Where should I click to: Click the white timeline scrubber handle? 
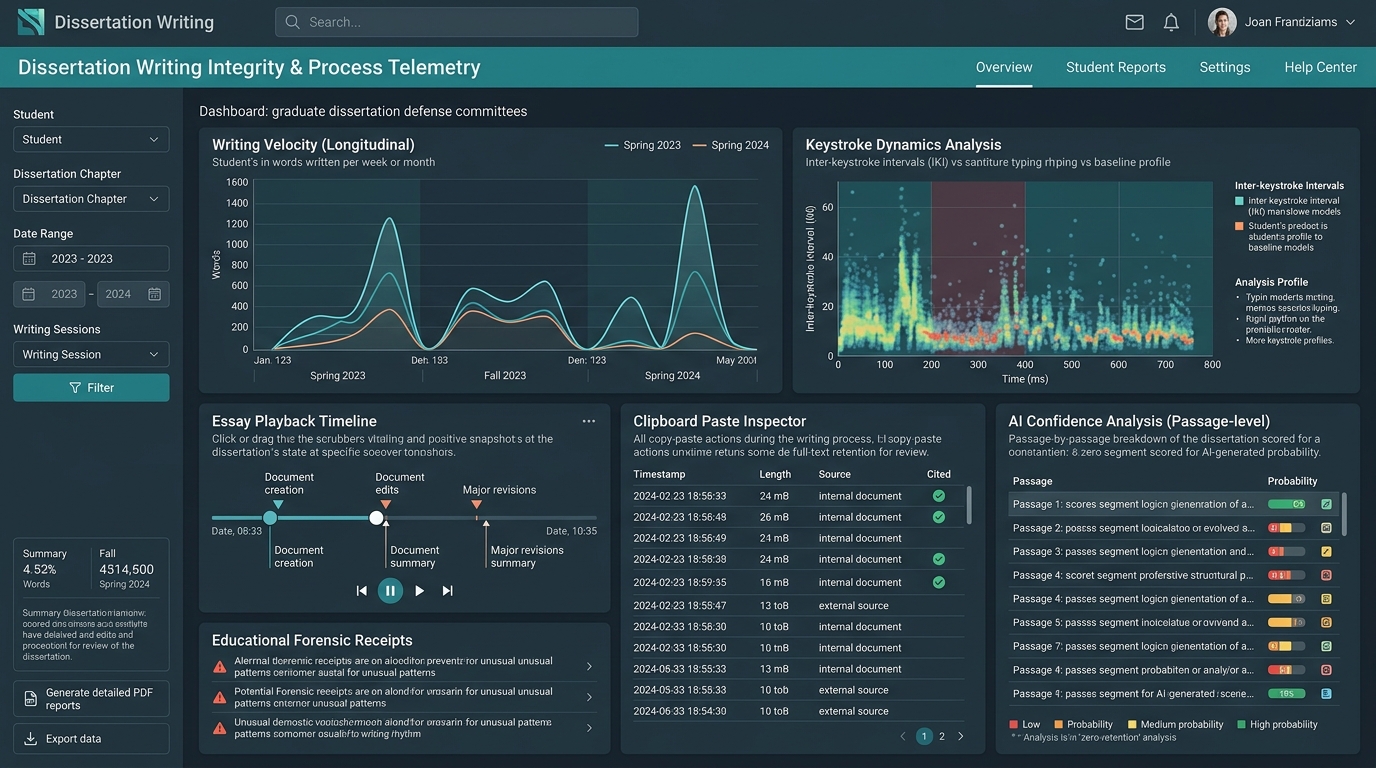click(376, 518)
